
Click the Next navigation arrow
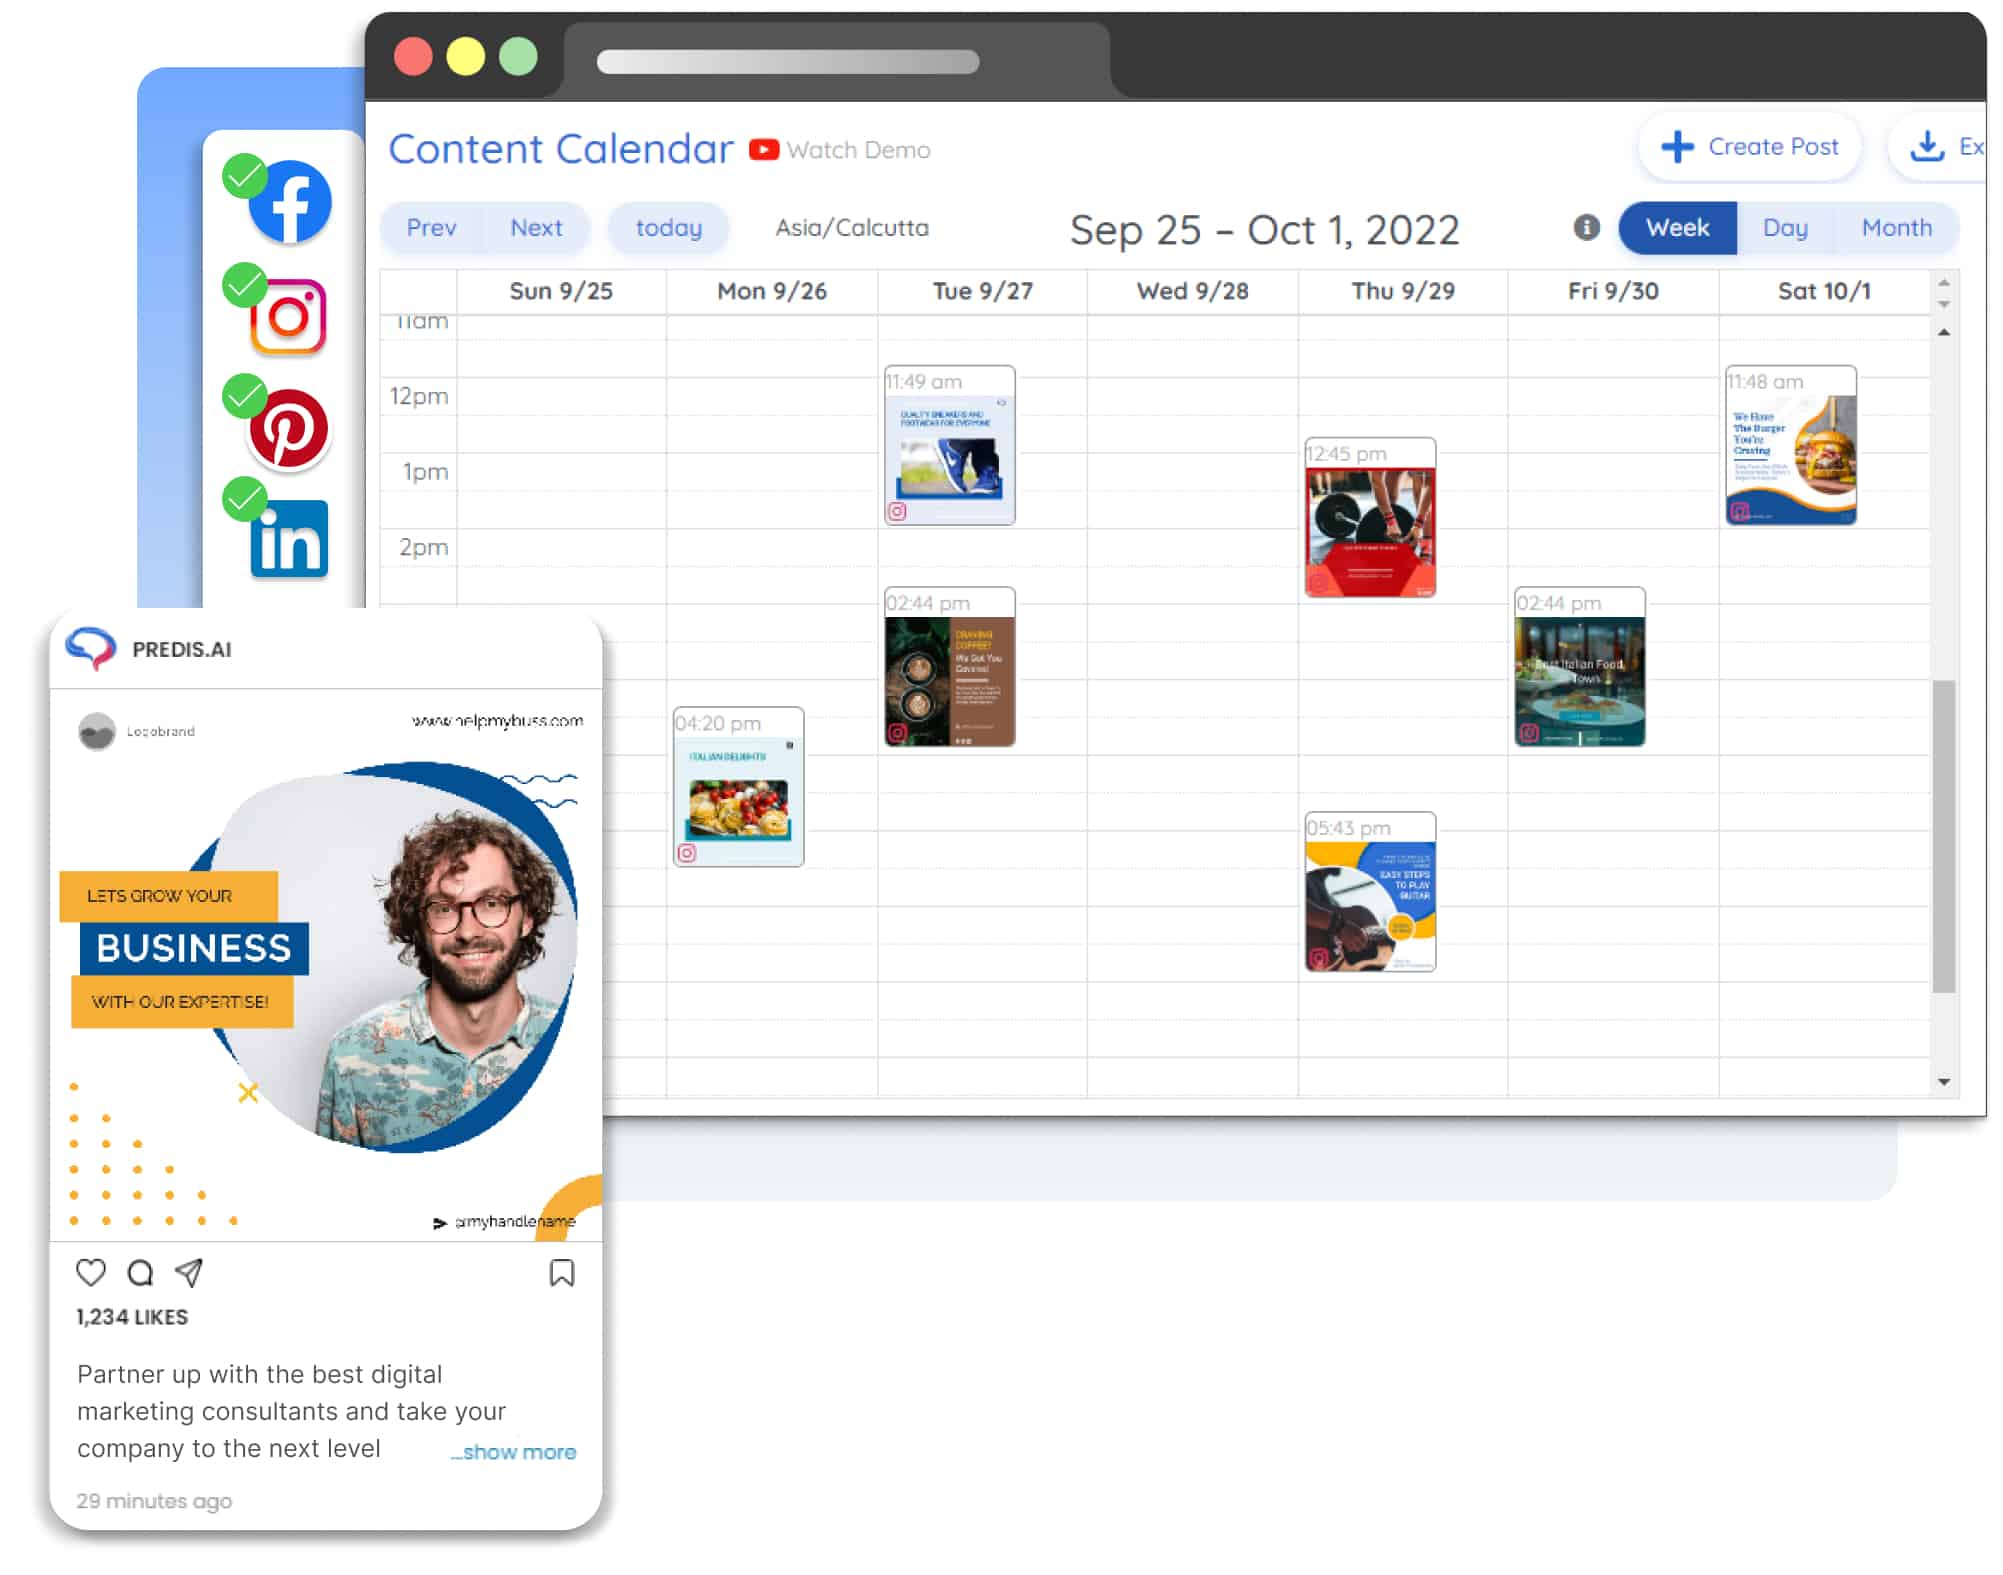pos(533,226)
